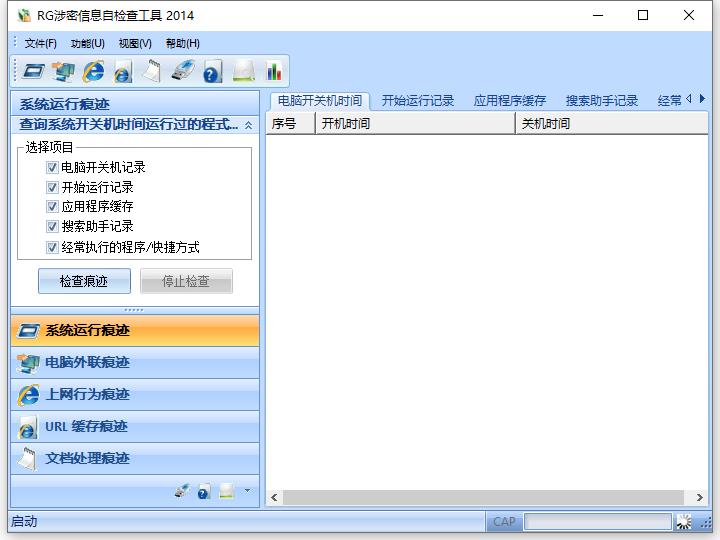720x540 pixels.
Task: Switch to 电脑开关机时间 tab
Action: click(x=320, y=101)
